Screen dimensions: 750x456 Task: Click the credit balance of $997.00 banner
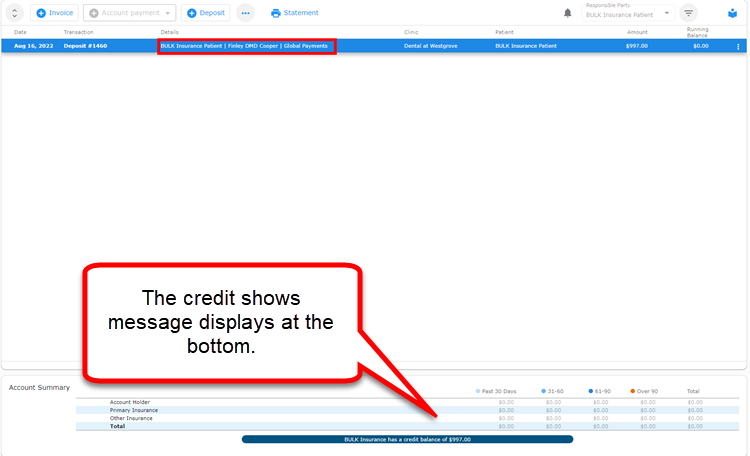point(408,439)
